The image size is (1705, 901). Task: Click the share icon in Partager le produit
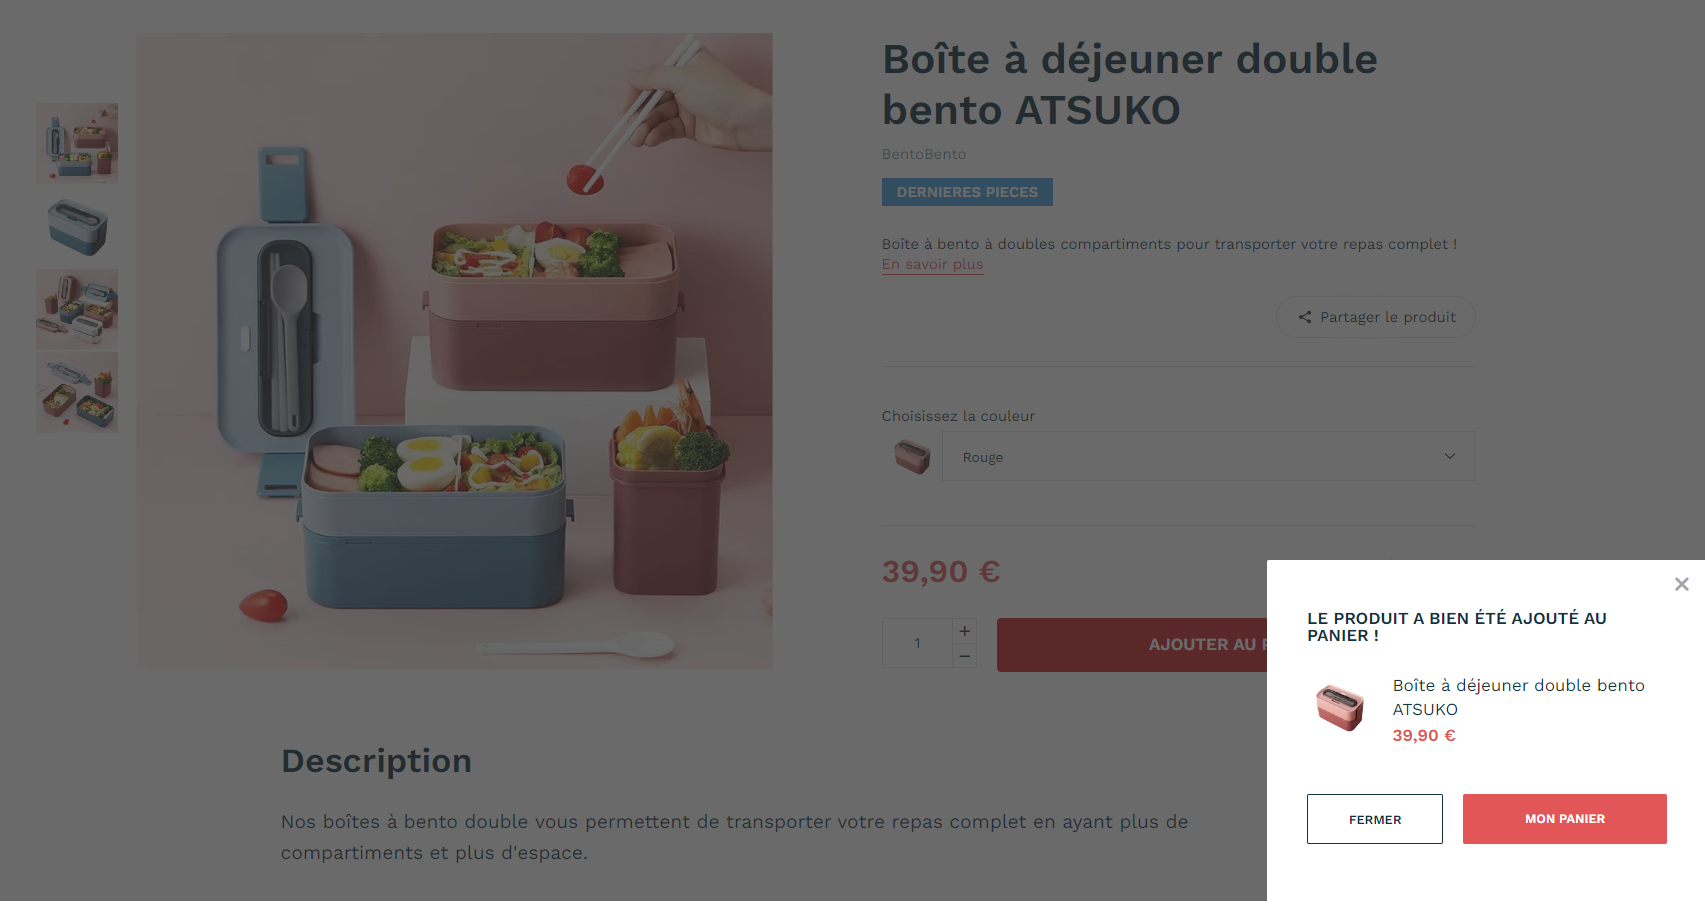point(1305,317)
